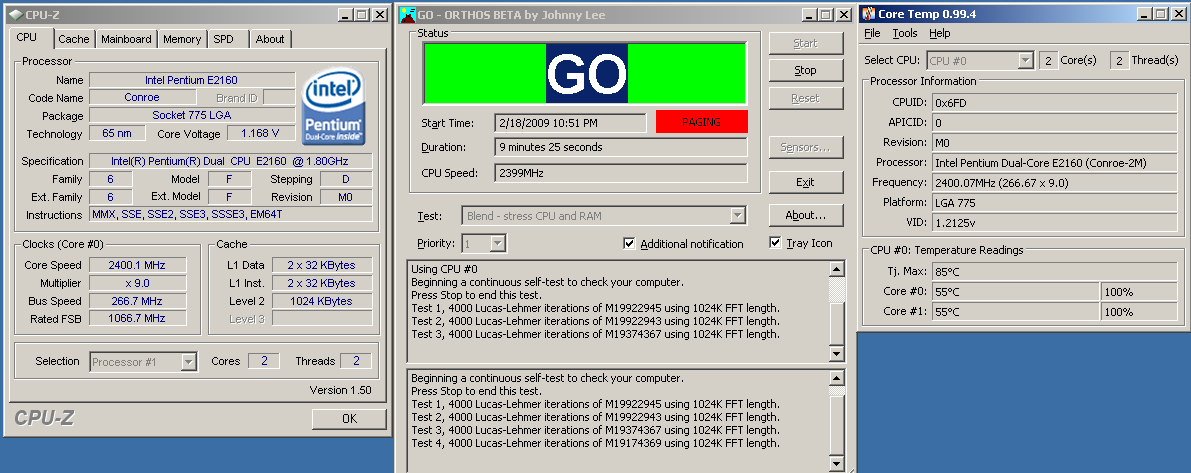The height and width of the screenshot is (473, 1191).
Task: Expand the Select CPU dropdown in Core Temp
Action: (x=1024, y=60)
